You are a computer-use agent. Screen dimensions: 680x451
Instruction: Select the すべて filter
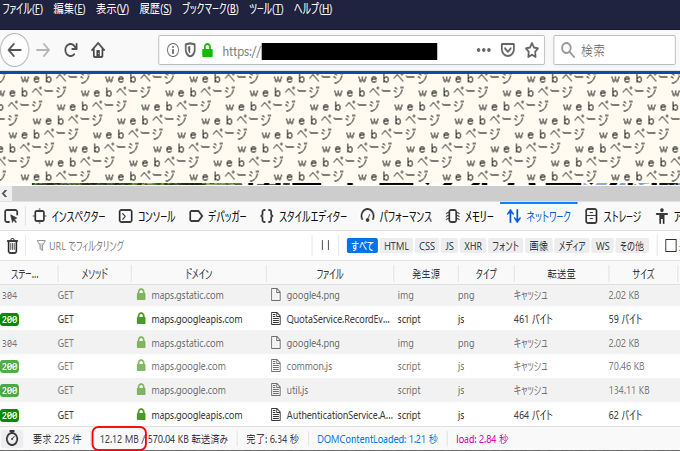point(362,246)
